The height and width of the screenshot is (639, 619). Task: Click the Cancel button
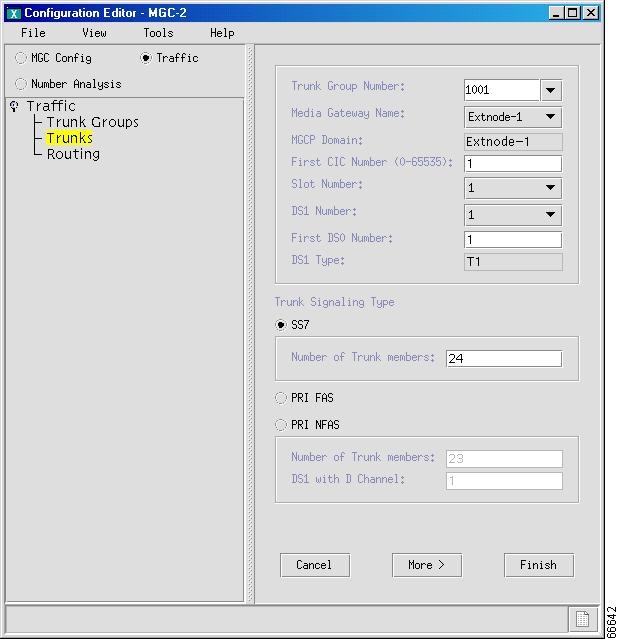[315, 565]
